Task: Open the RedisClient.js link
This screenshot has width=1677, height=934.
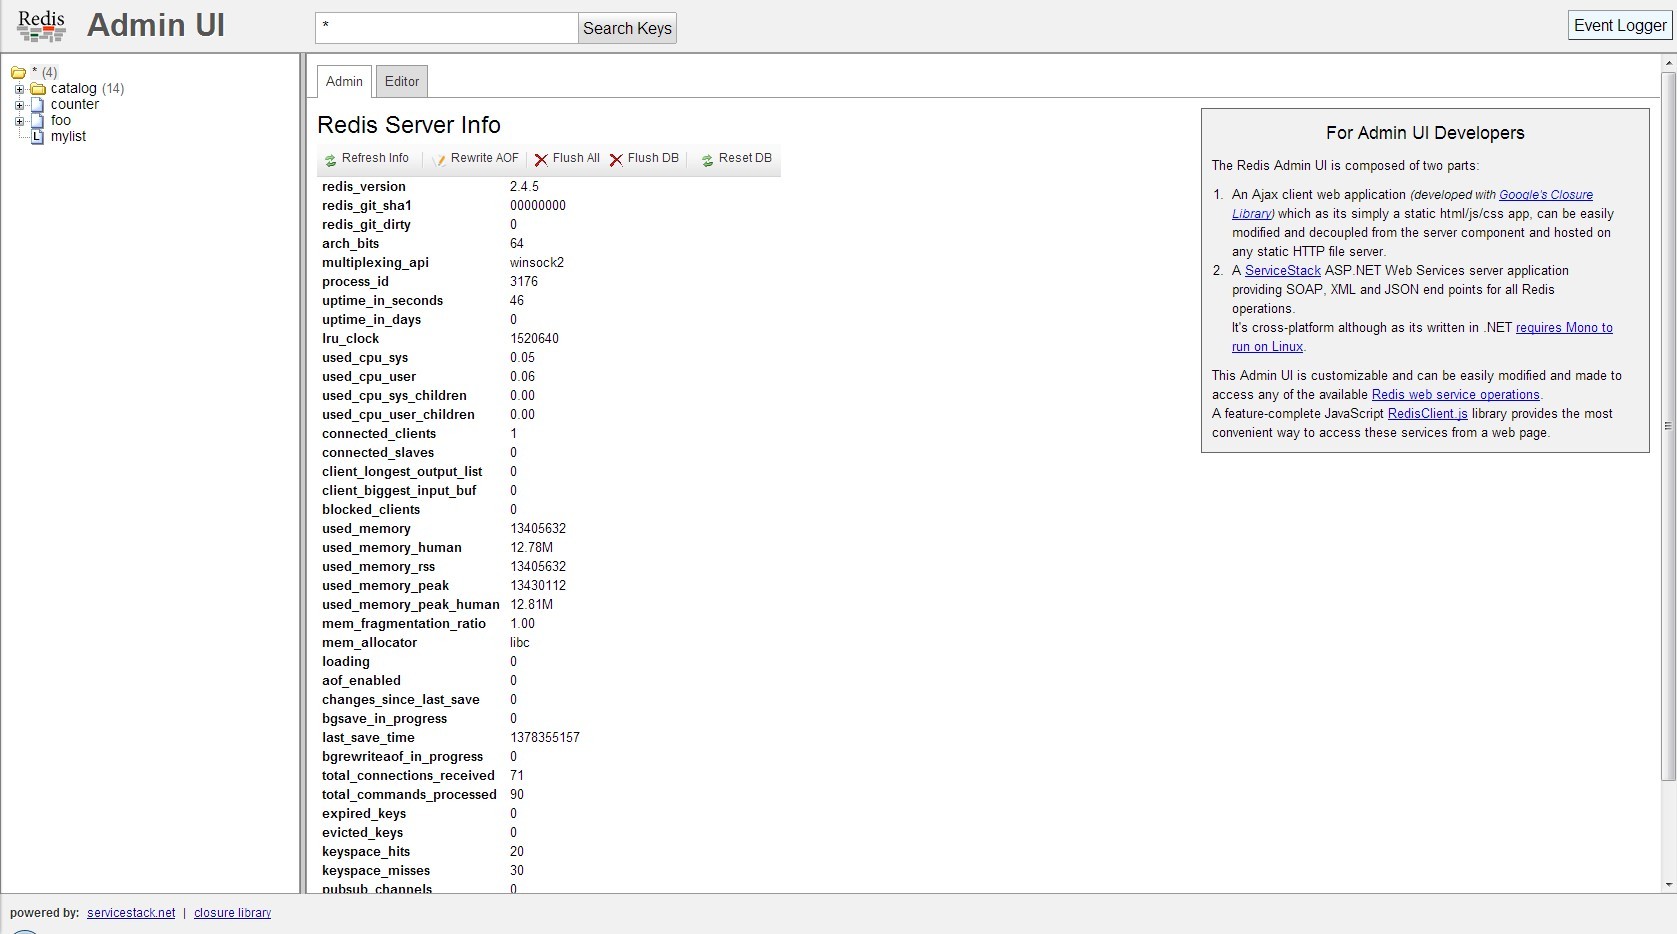Action: (x=1427, y=414)
